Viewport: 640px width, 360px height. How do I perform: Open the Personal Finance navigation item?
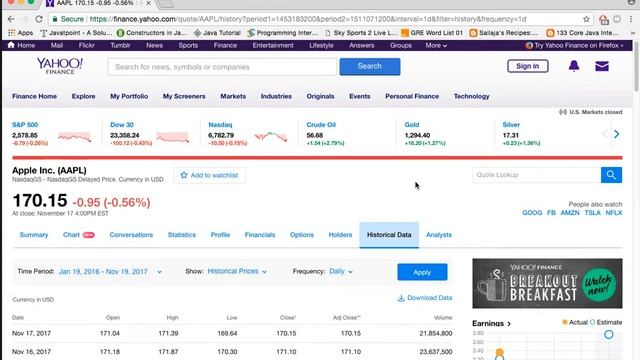click(412, 96)
